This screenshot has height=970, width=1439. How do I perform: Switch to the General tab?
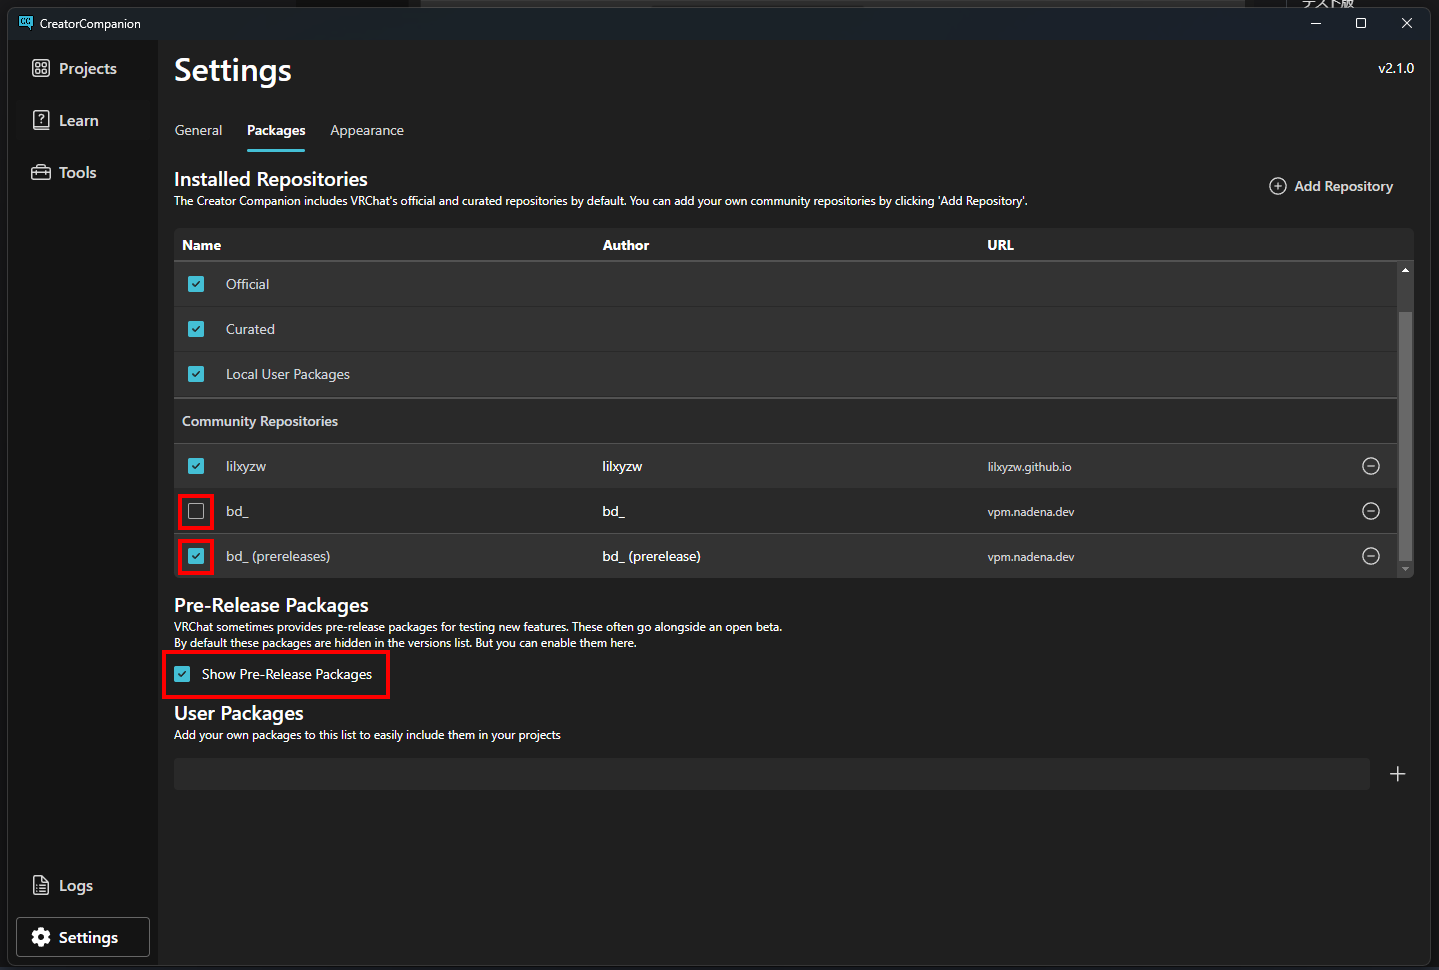point(198,130)
